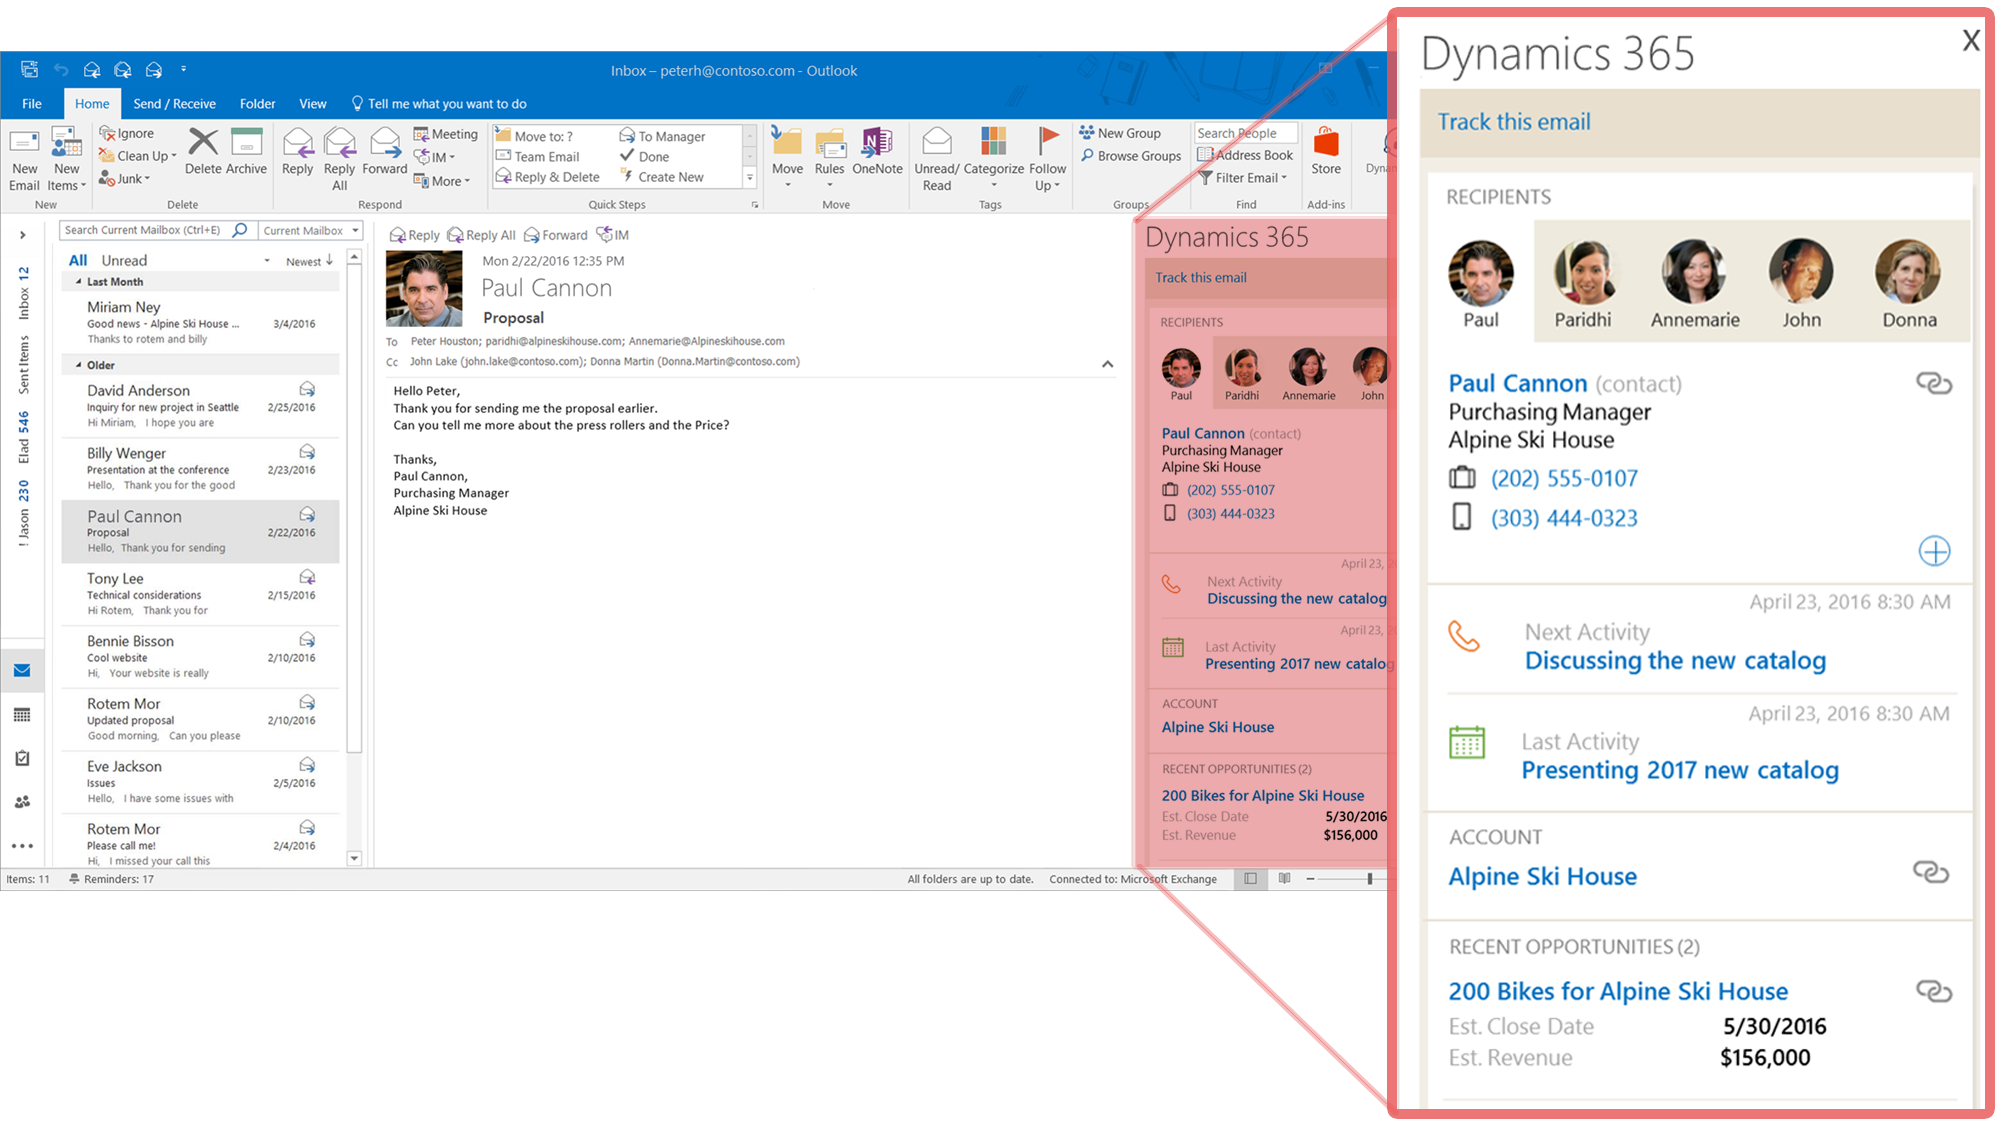
Task: Click the link icon next to Paul Cannon
Action: 1933,383
